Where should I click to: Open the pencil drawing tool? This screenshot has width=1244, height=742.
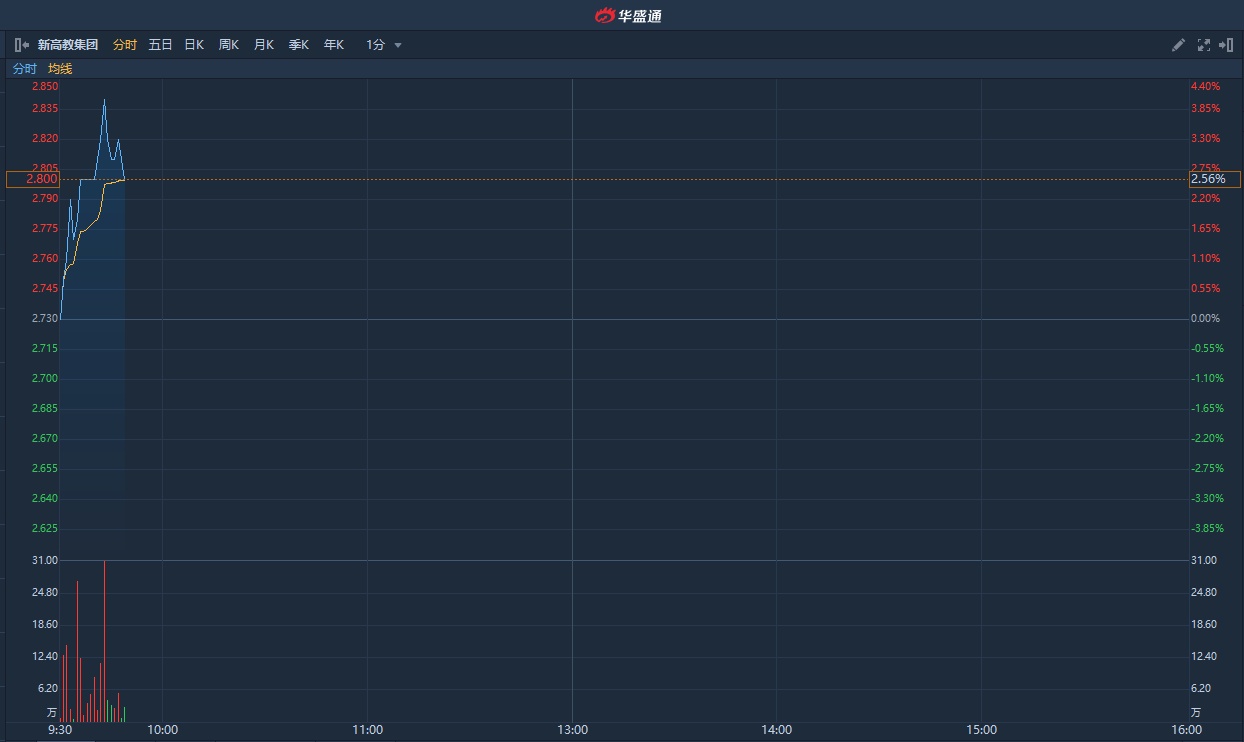pyautogui.click(x=1178, y=45)
